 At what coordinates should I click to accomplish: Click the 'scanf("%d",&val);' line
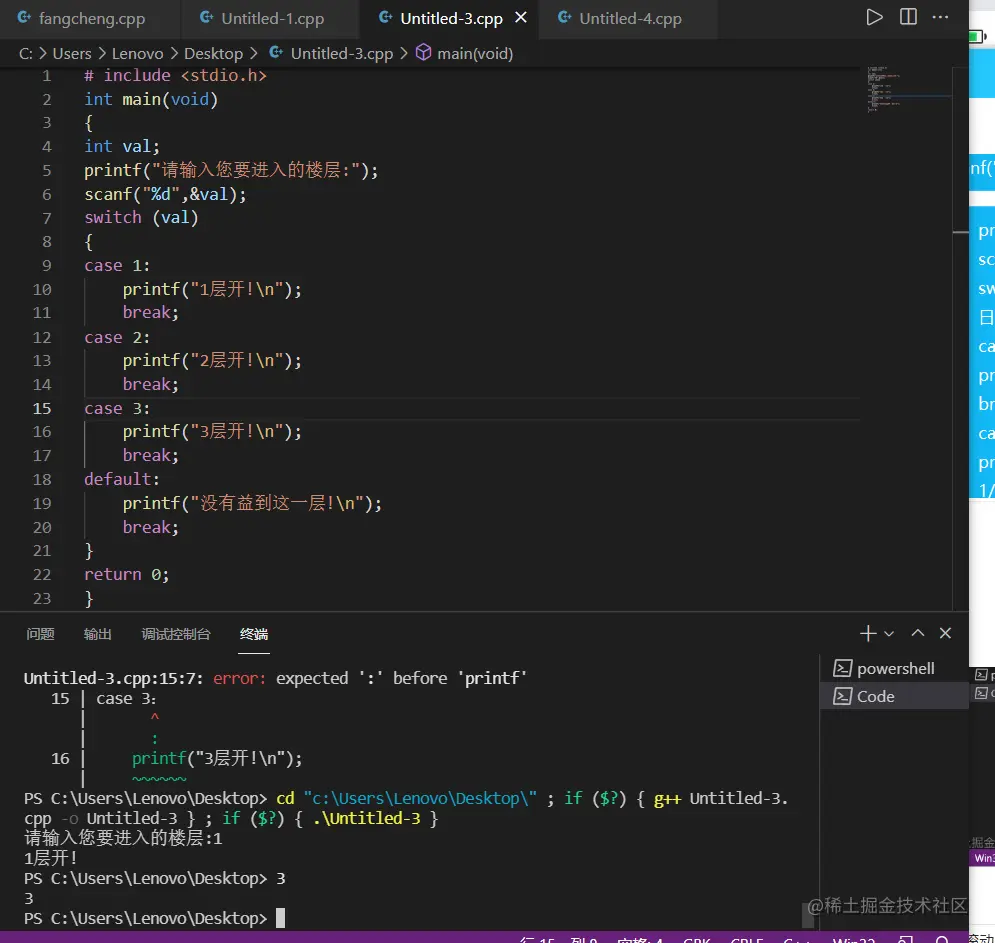click(x=165, y=194)
